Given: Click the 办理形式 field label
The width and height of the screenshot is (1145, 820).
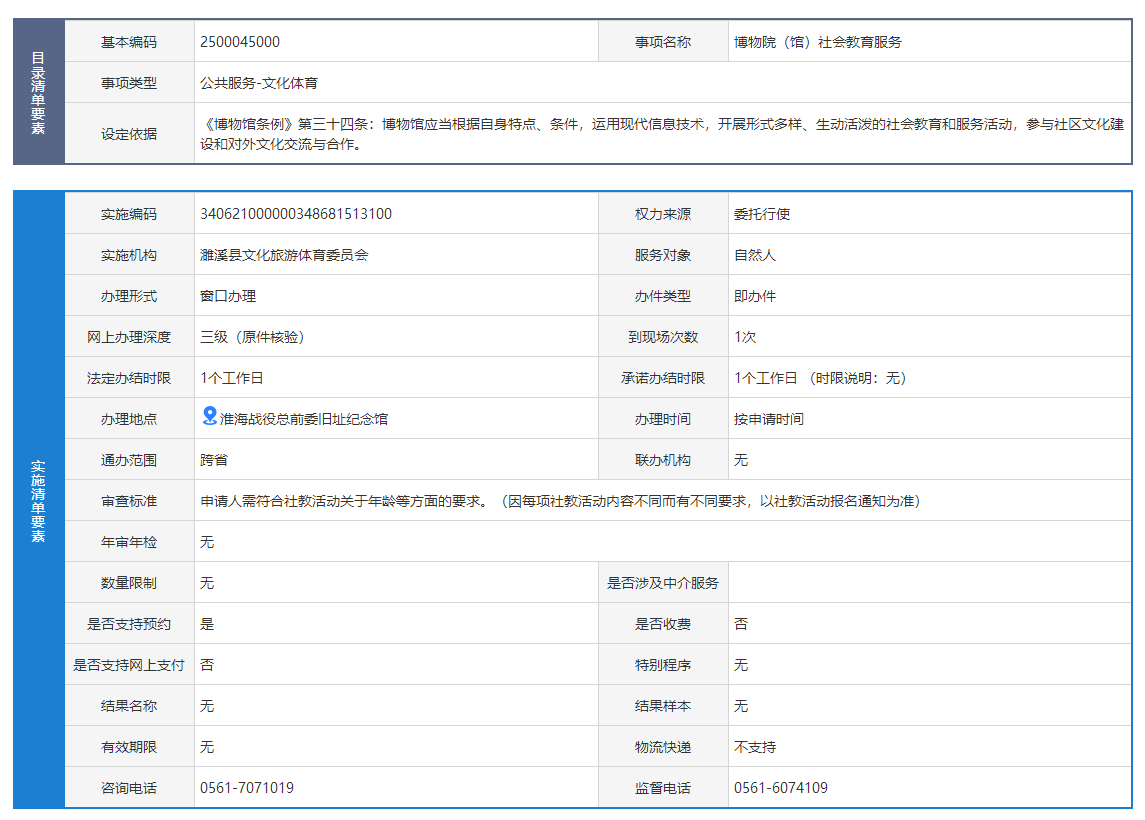Looking at the screenshot, I should click(129, 296).
